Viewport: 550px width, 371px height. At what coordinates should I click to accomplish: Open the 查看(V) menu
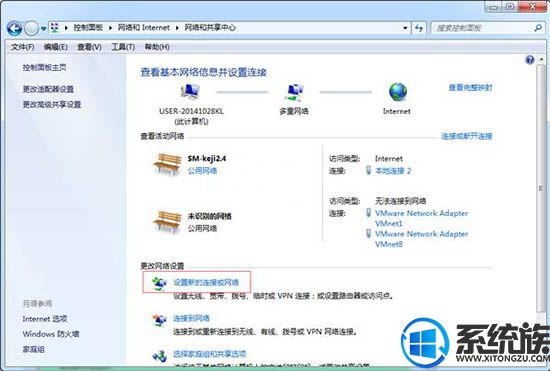(89, 47)
